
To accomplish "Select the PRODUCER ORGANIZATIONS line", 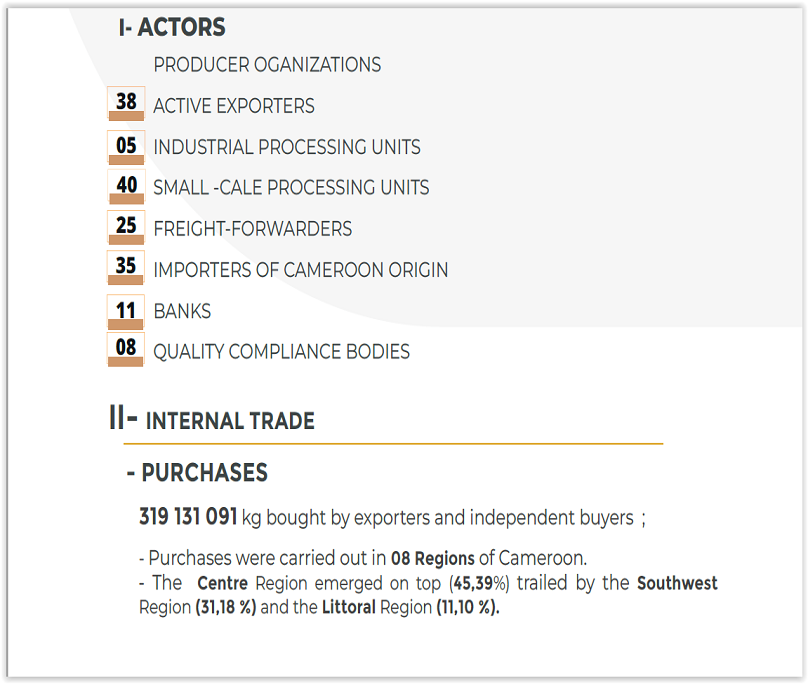I will pos(267,65).
